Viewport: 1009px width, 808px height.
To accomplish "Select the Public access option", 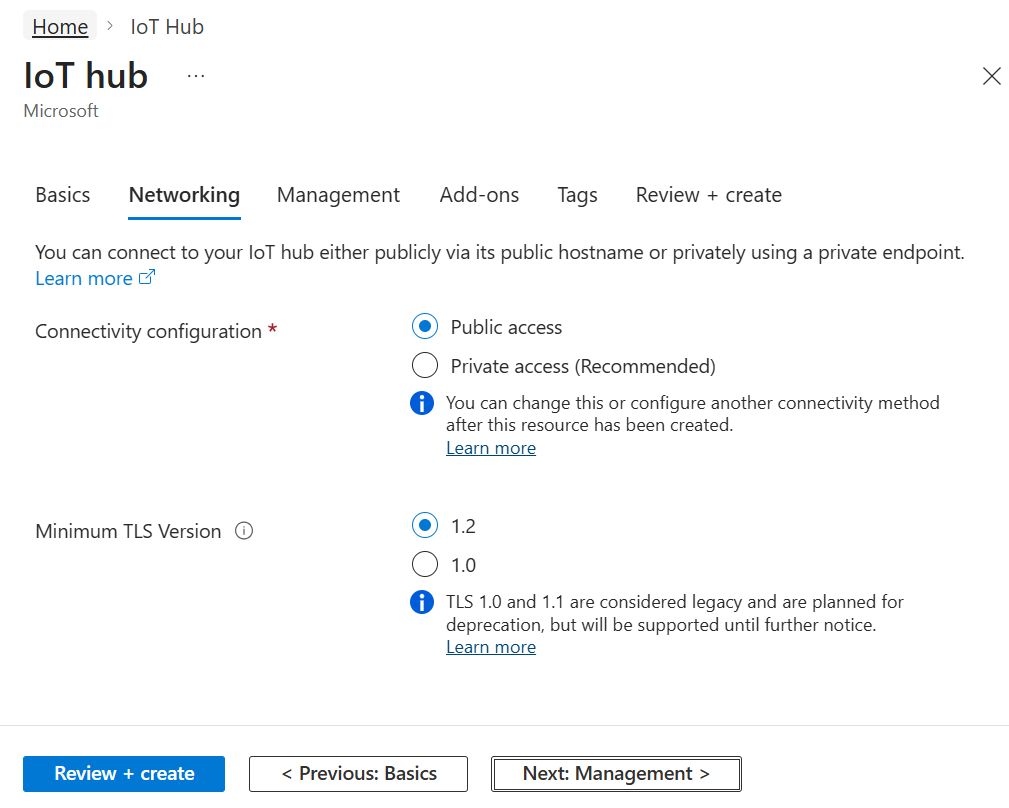I will click(x=425, y=326).
